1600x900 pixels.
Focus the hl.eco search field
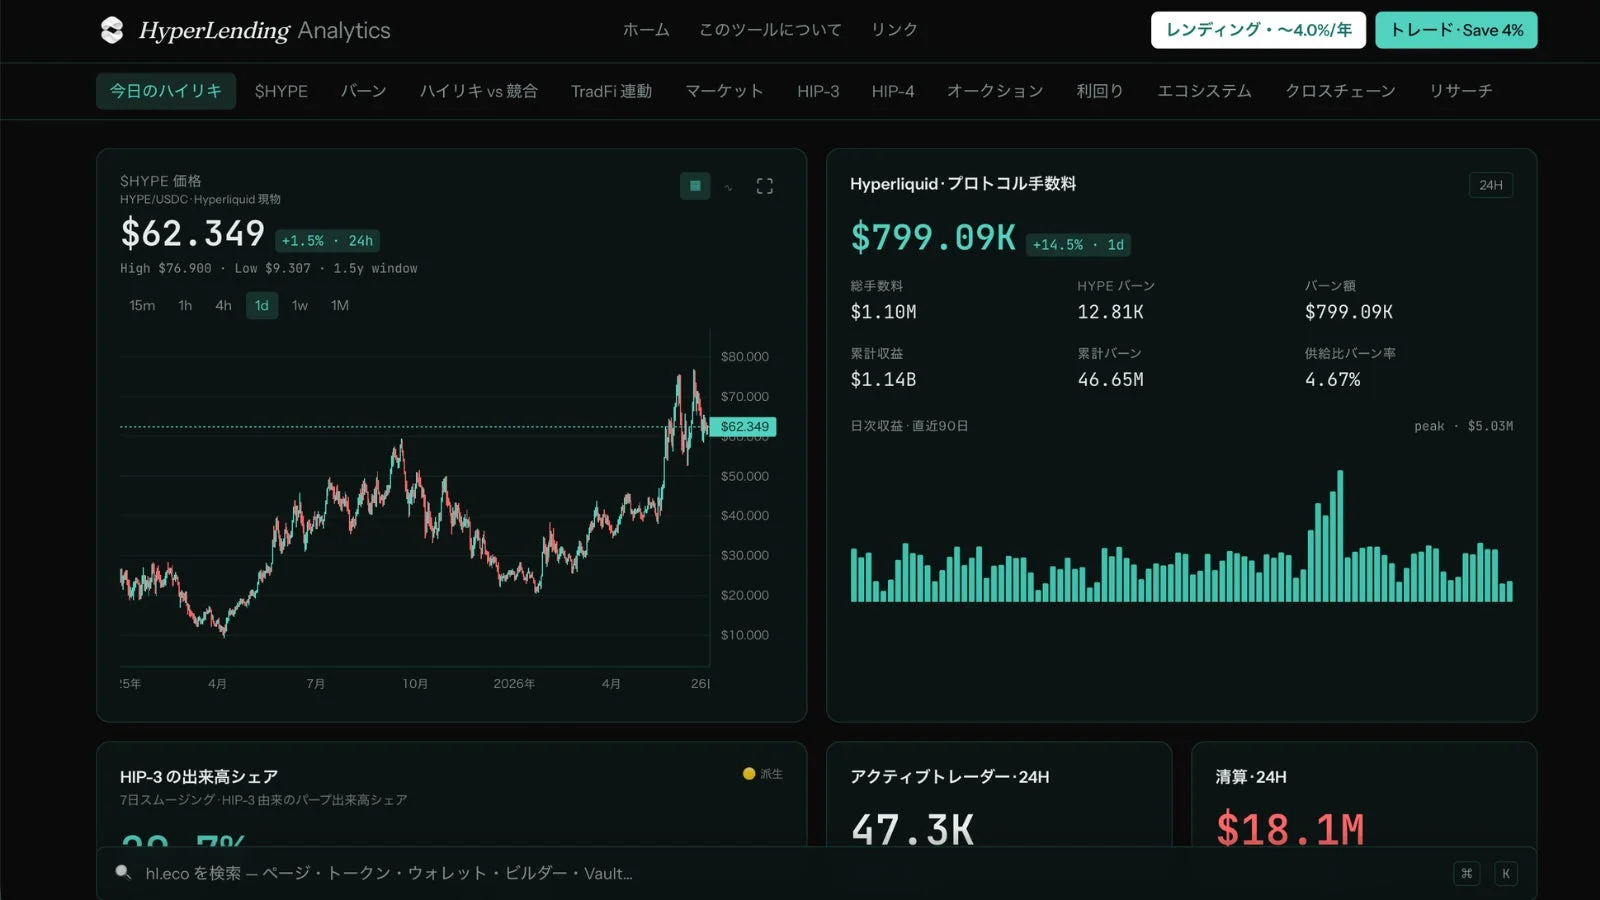[816, 873]
